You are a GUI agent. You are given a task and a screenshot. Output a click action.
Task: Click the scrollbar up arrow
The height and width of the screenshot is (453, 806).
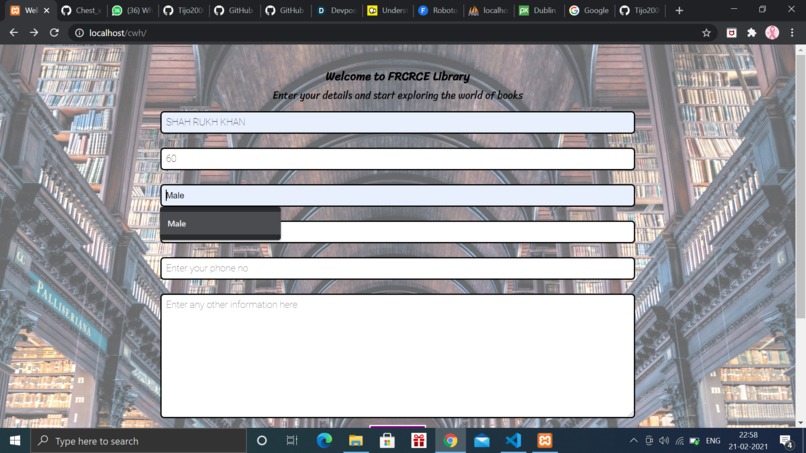tap(800, 50)
